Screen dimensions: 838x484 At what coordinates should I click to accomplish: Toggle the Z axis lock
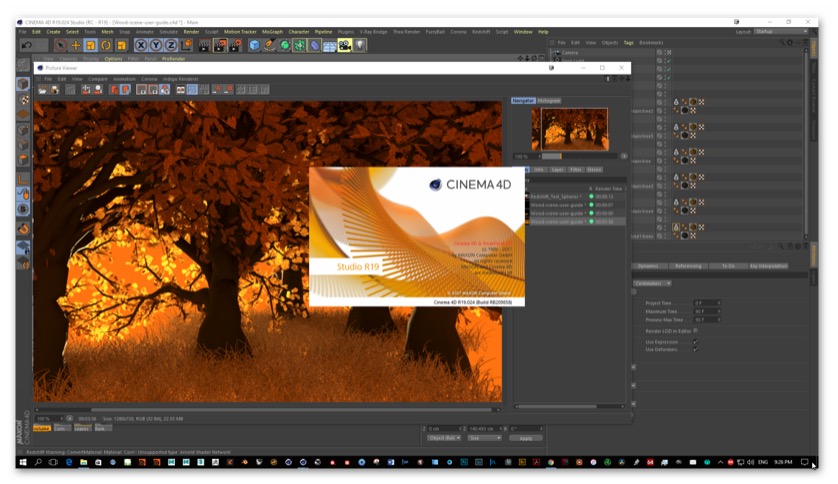click(171, 45)
